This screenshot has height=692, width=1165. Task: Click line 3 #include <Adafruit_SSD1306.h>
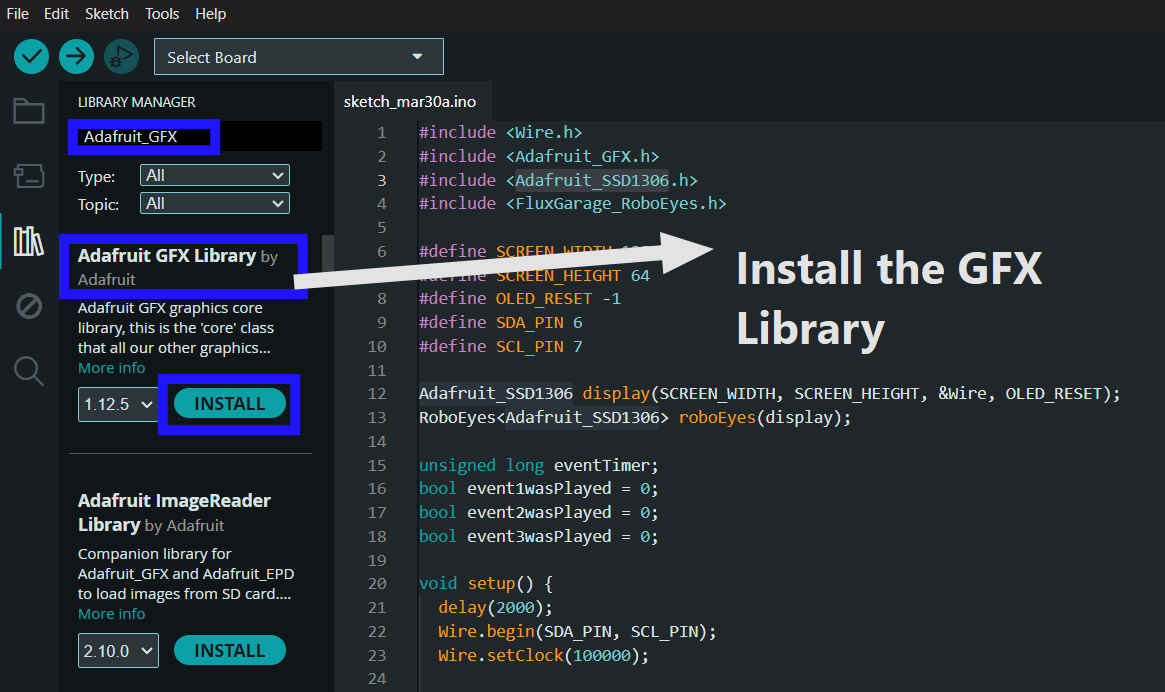[558, 180]
